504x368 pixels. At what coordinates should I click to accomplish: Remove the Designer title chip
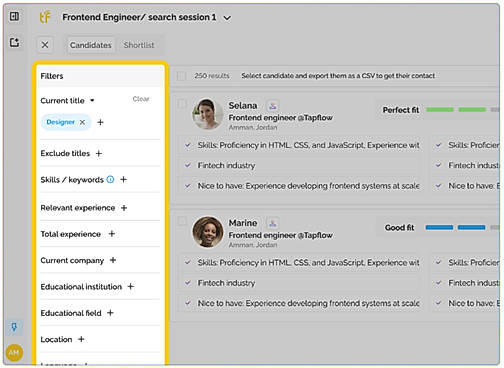tap(82, 122)
